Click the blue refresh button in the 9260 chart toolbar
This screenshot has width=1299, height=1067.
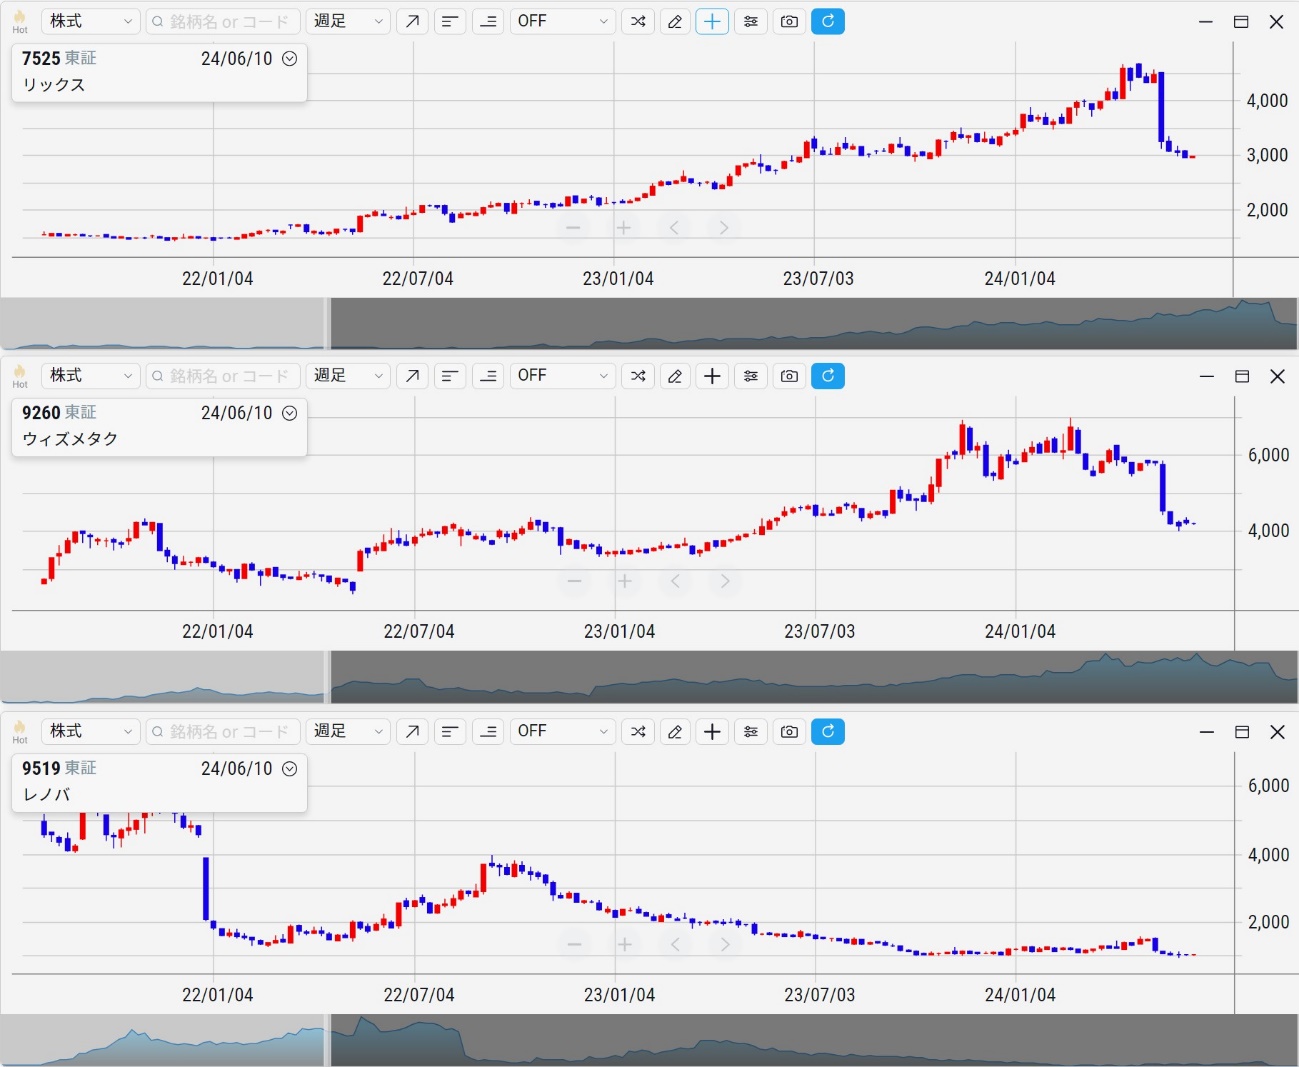(x=828, y=376)
